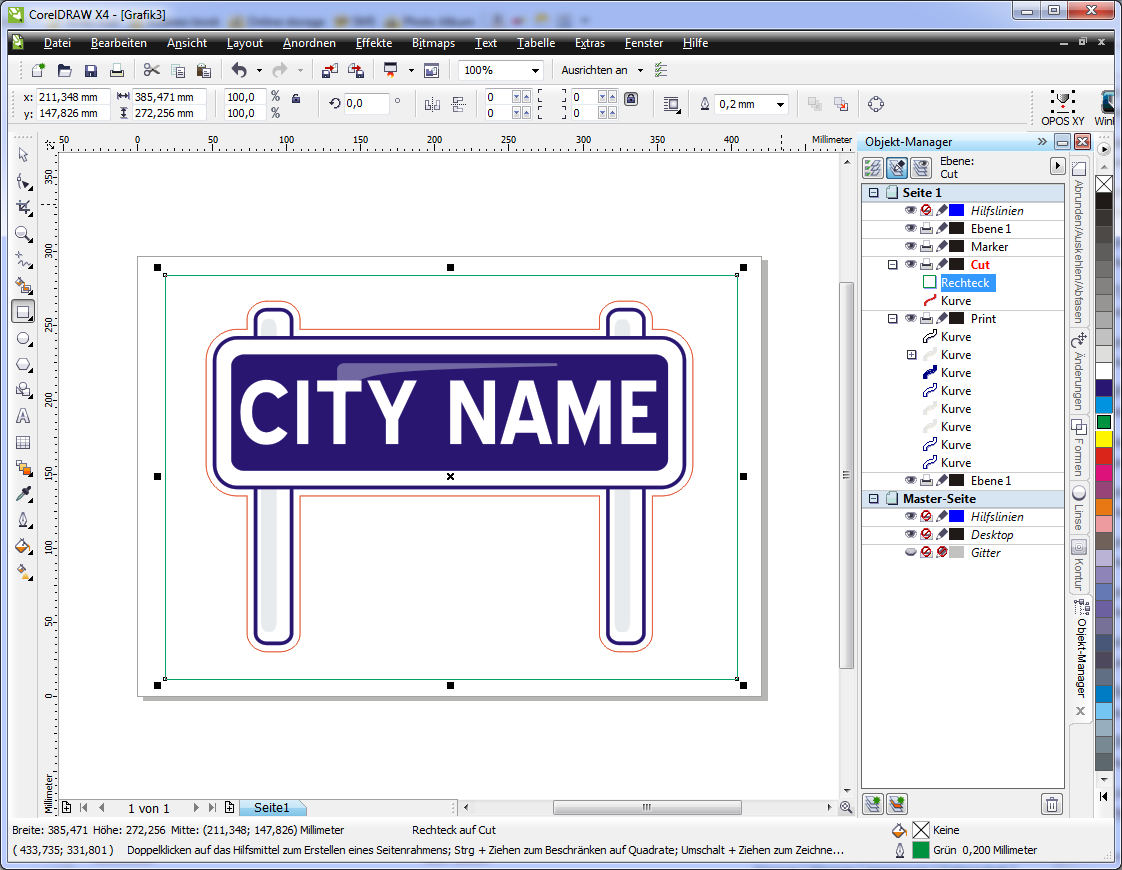Switch to the Seite1 page tab

click(272, 808)
